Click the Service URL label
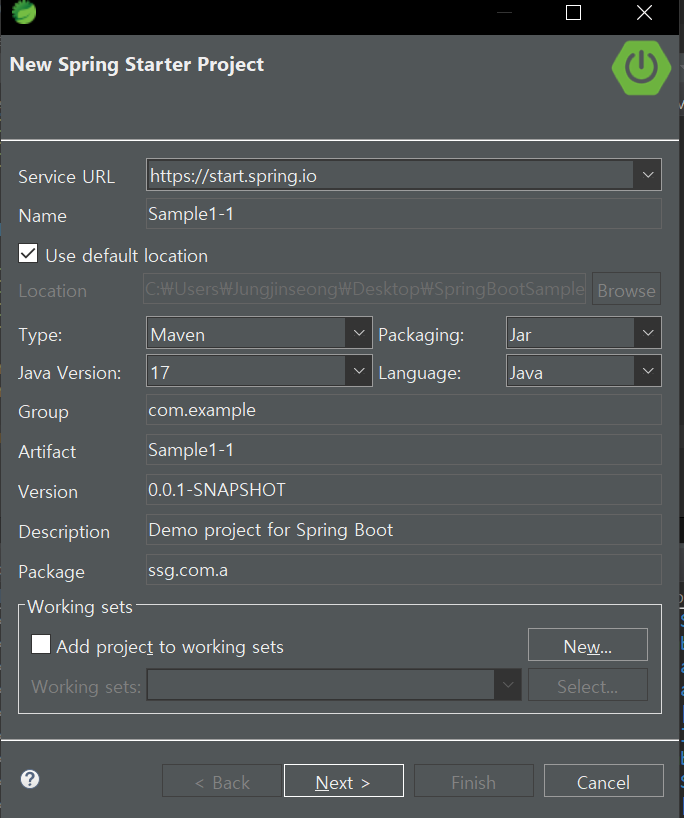 coord(66,177)
